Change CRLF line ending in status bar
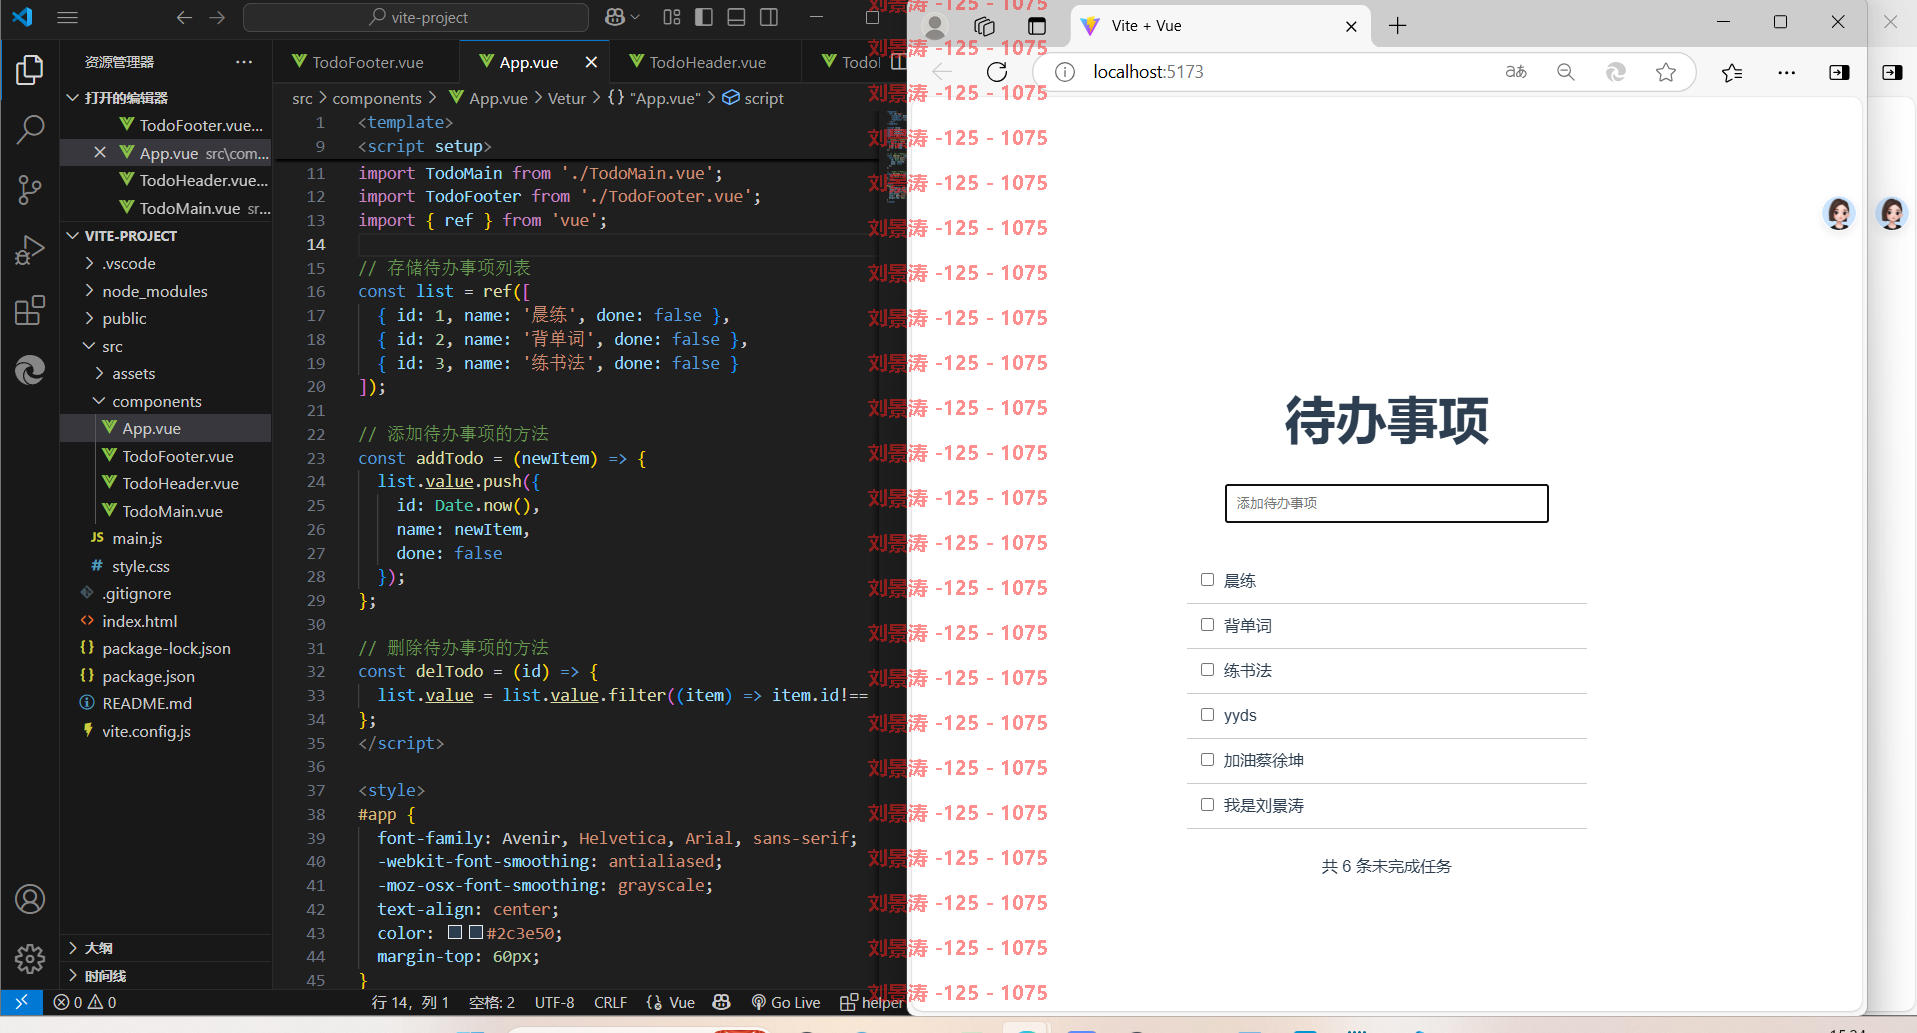This screenshot has height=1033, width=1917. click(610, 1002)
